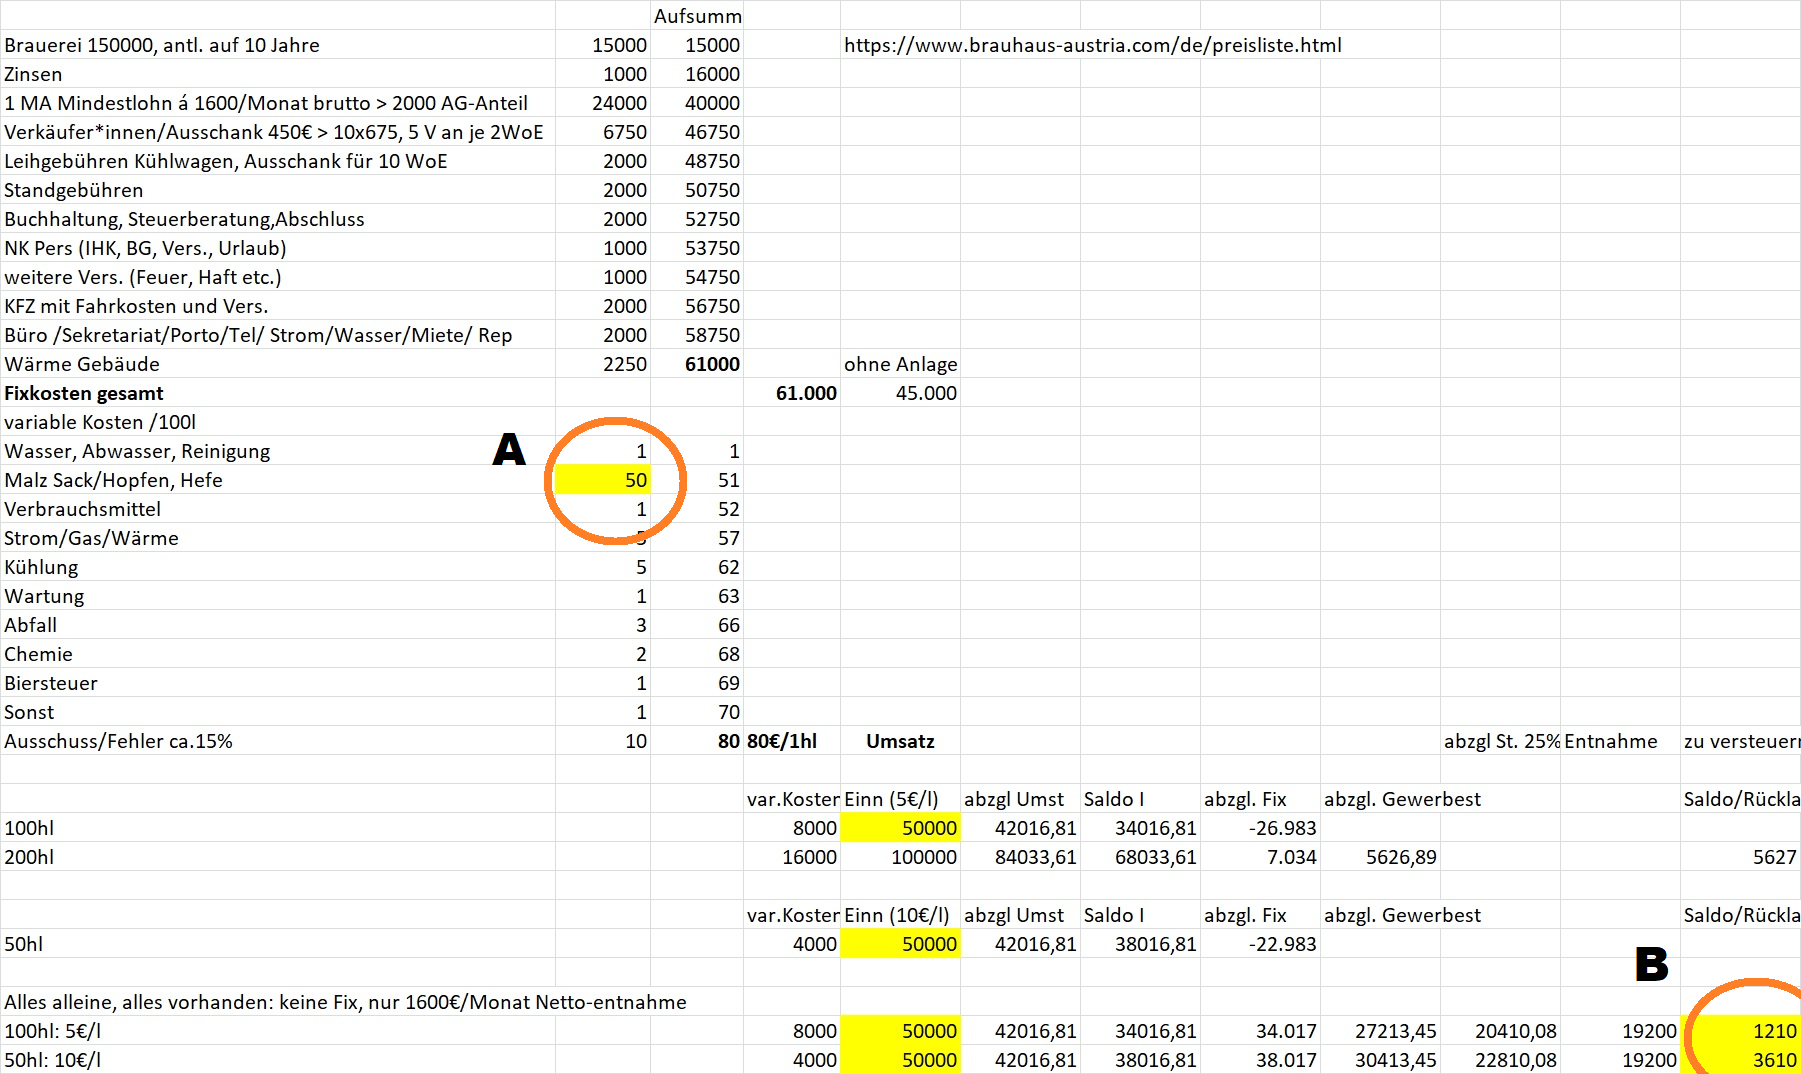Screen dimensions: 1801x1074
Task: Click the 80€/1hl cell
Action: click(x=782, y=741)
